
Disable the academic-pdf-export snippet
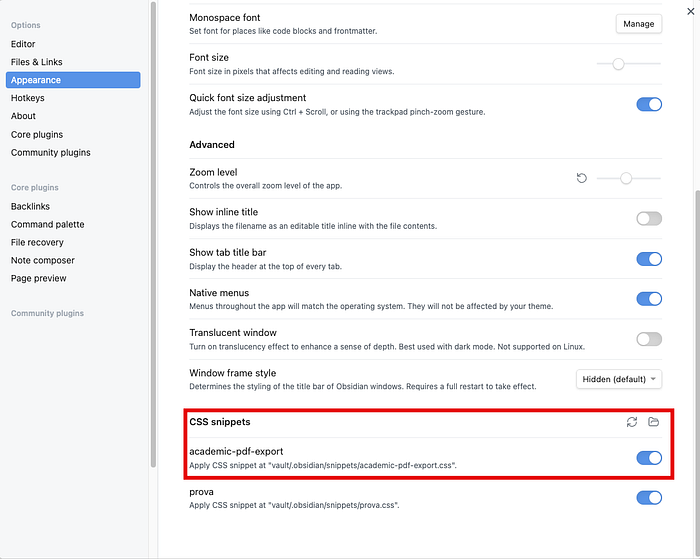coord(649,458)
